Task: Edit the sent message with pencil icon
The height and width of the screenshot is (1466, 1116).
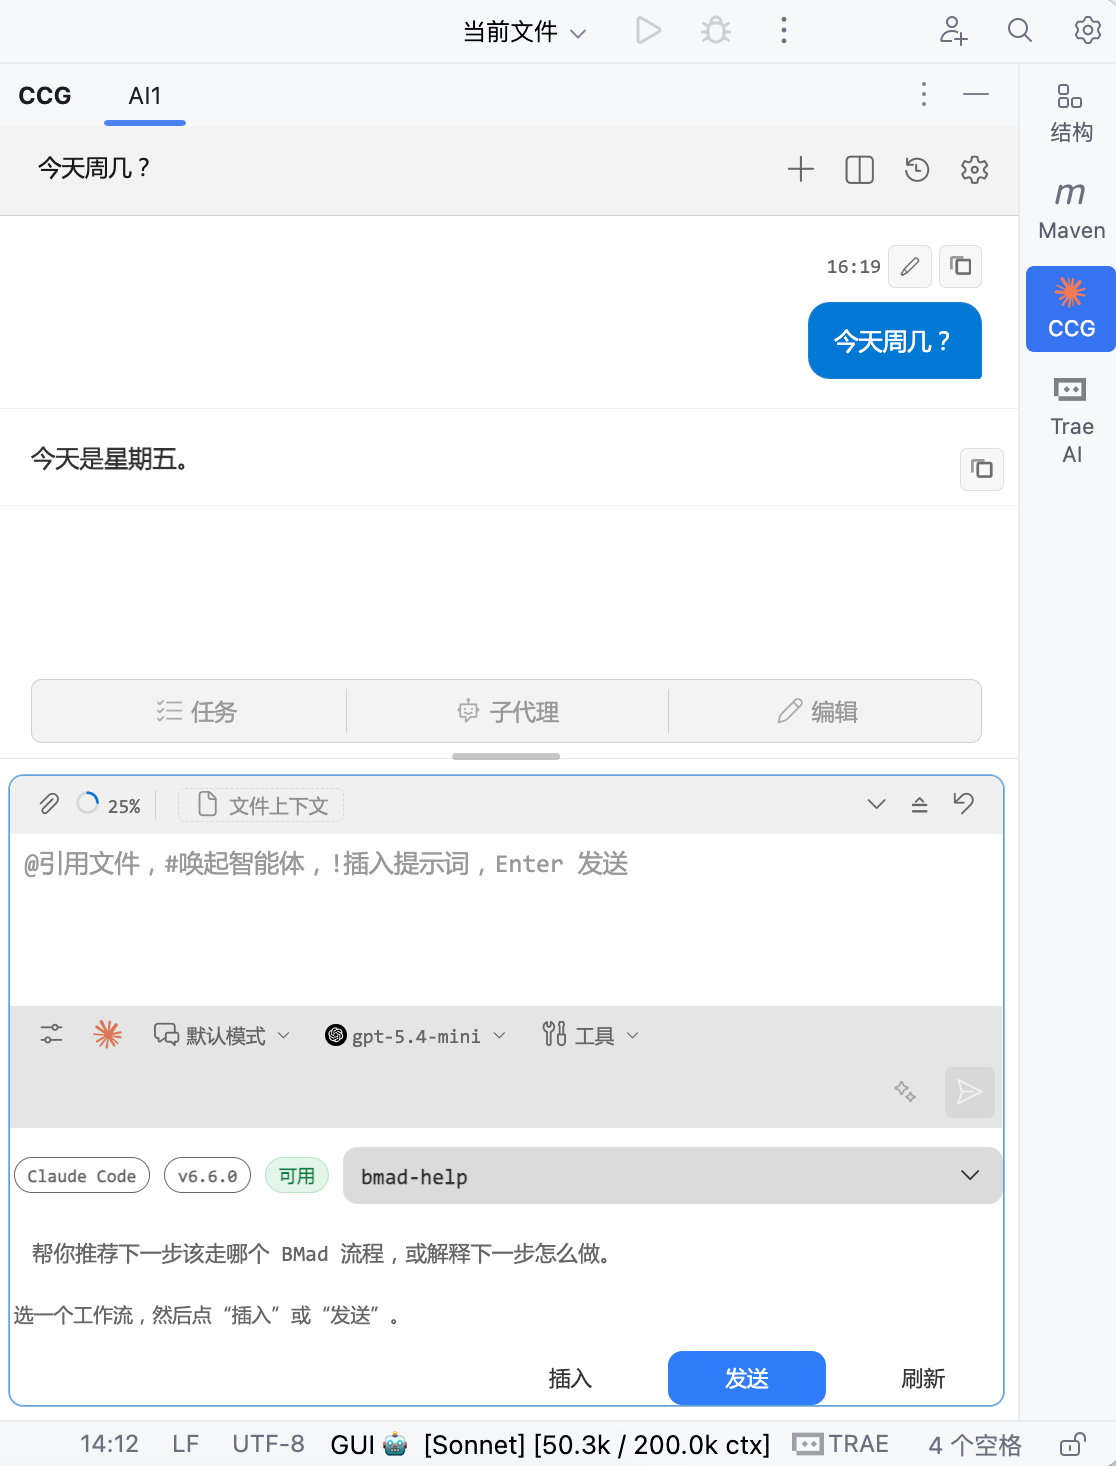Action: [910, 267]
